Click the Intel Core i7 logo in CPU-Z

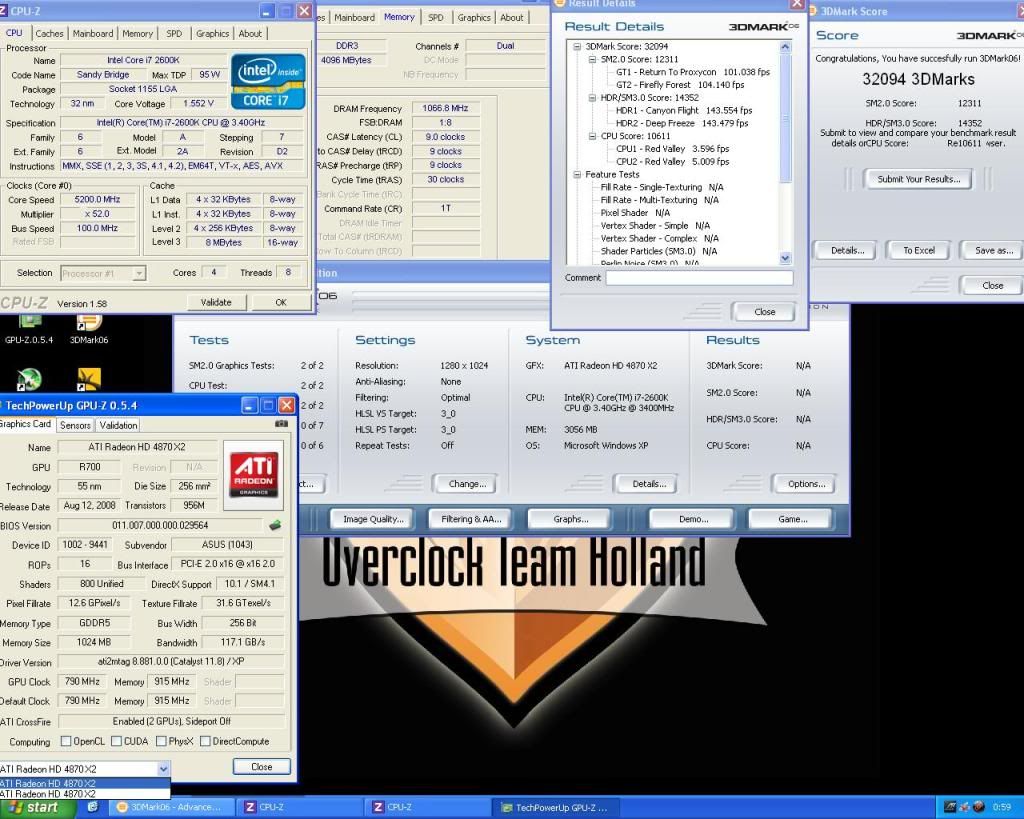pyautogui.click(x=268, y=81)
